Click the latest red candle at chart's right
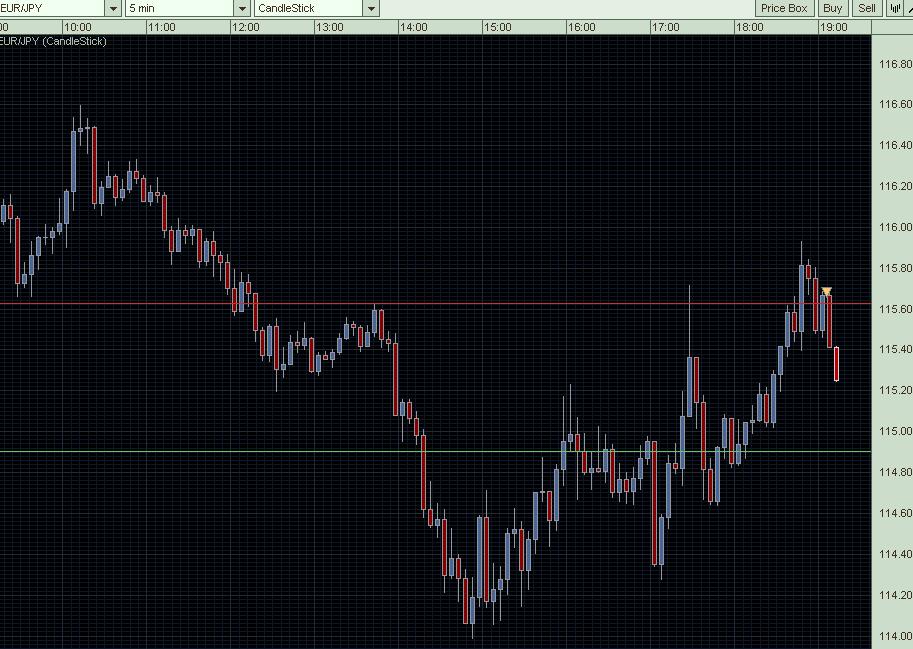This screenshot has height=649, width=913. [837, 364]
